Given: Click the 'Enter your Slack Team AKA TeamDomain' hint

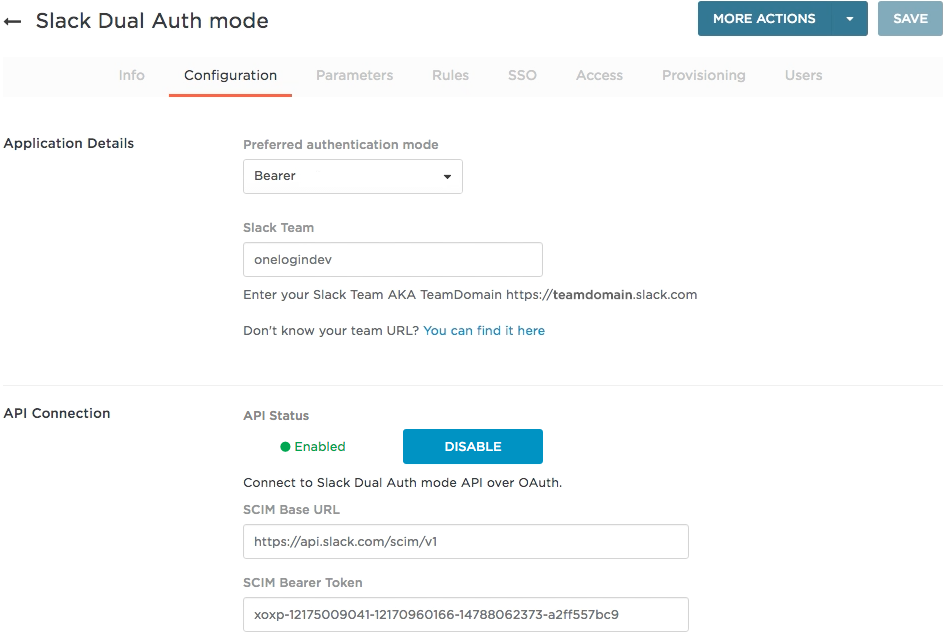Looking at the screenshot, I should point(470,295).
